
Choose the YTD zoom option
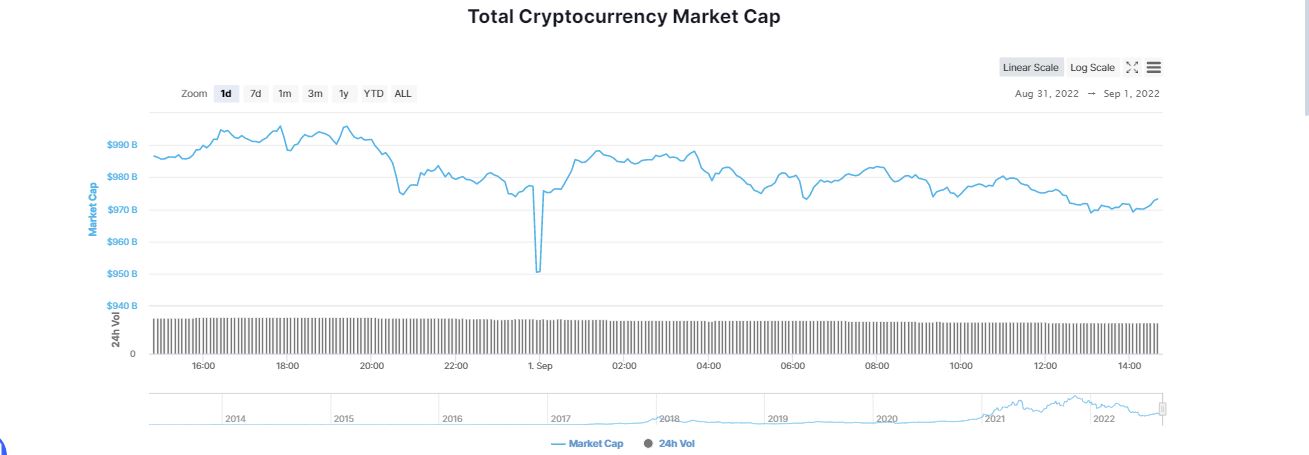point(373,94)
